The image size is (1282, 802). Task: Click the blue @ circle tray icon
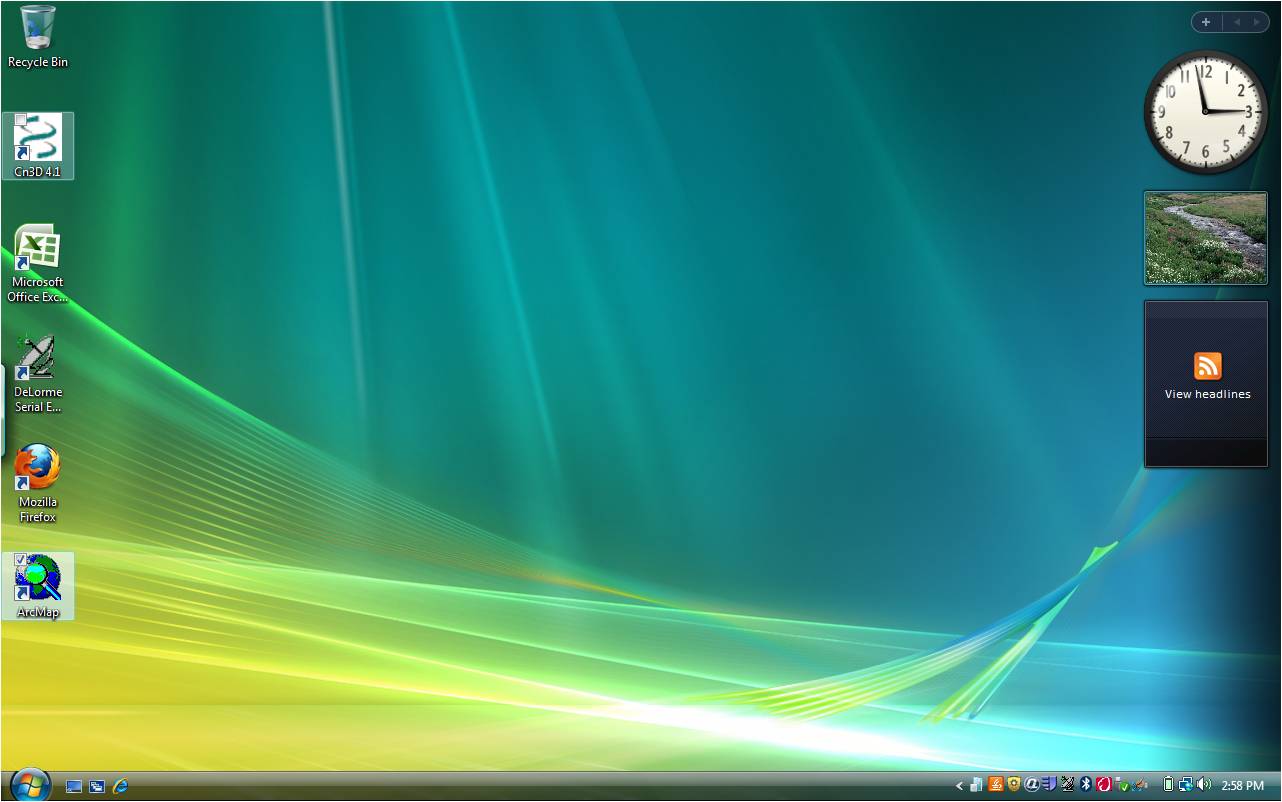point(1032,785)
